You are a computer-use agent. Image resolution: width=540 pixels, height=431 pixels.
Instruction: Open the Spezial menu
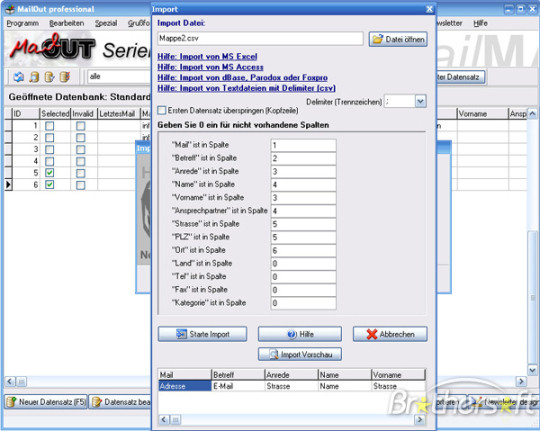tap(106, 23)
